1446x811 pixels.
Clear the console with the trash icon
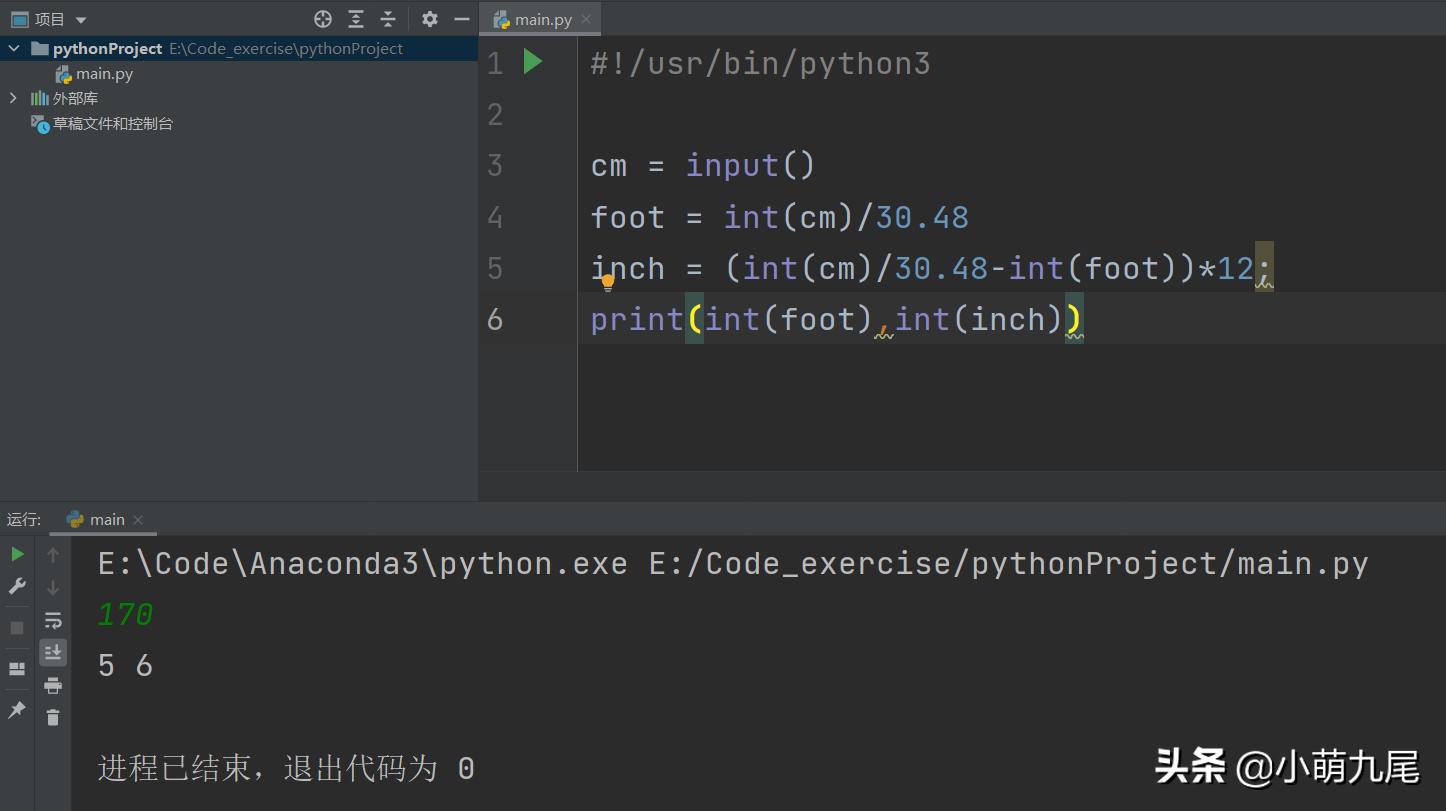[x=53, y=717]
